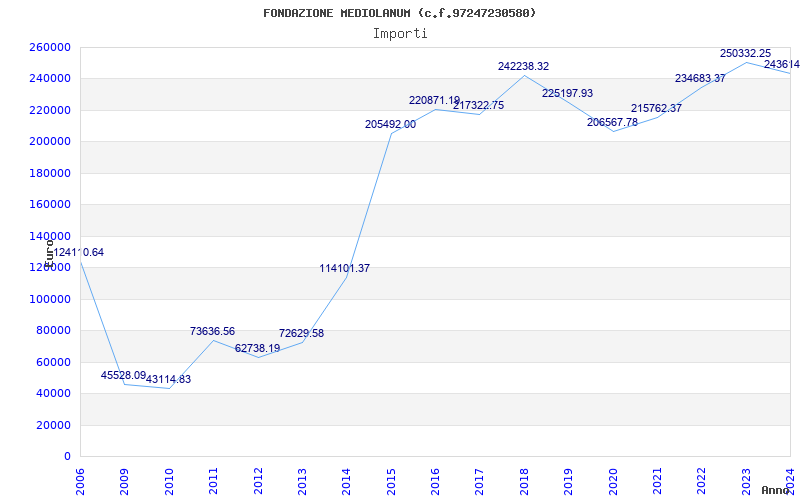The width and height of the screenshot is (800, 500).
Task: Click the x-axis year 2016
Action: coord(435,480)
